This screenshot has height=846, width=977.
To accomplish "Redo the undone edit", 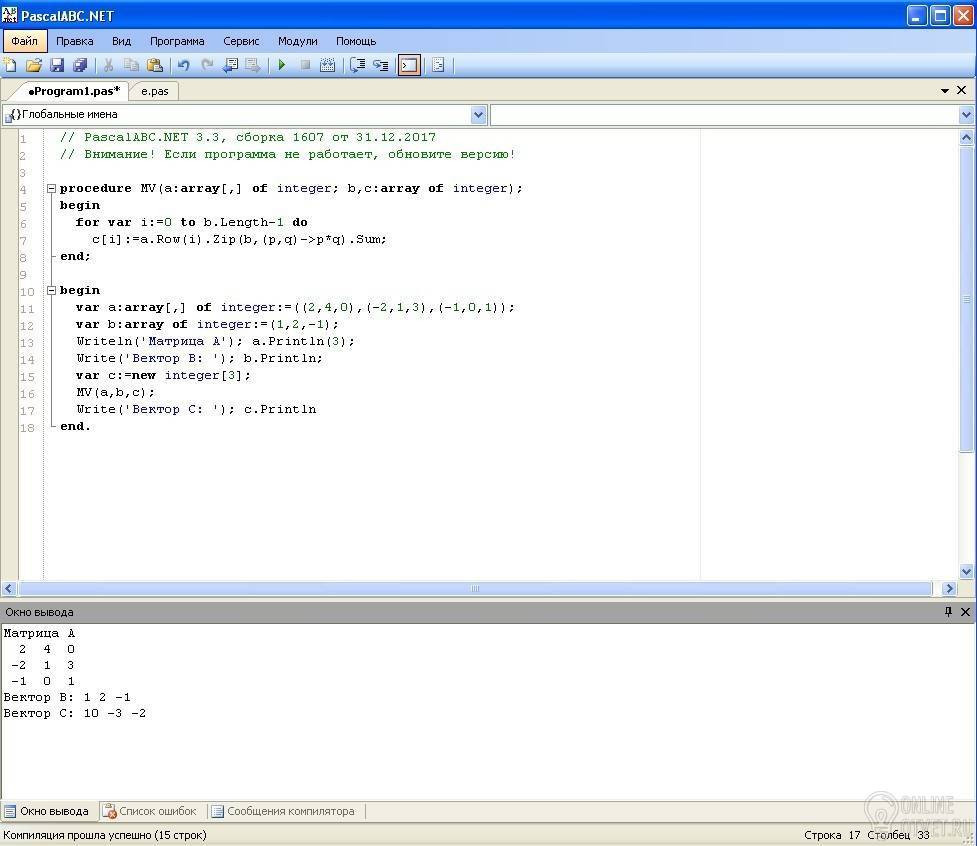I will 207,65.
